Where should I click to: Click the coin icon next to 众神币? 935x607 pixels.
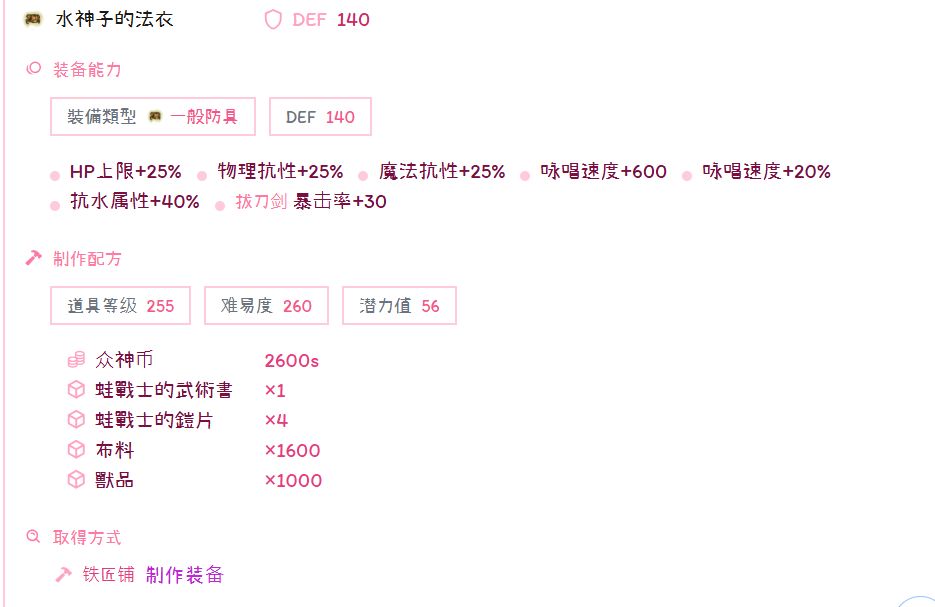click(76, 360)
